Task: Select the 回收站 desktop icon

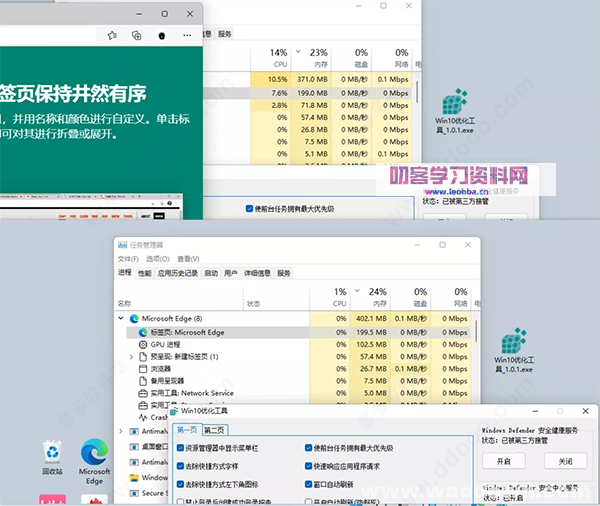Action: point(52,457)
